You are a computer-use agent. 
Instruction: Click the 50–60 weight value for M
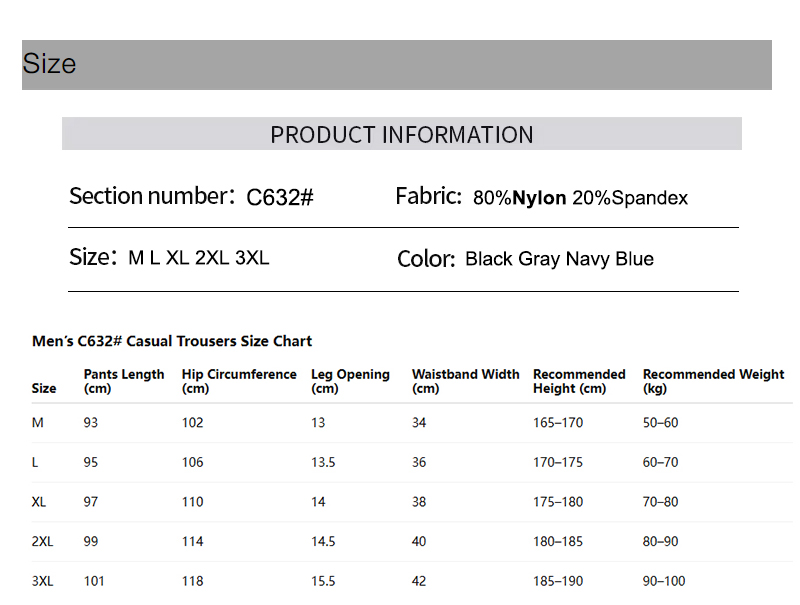pos(660,423)
